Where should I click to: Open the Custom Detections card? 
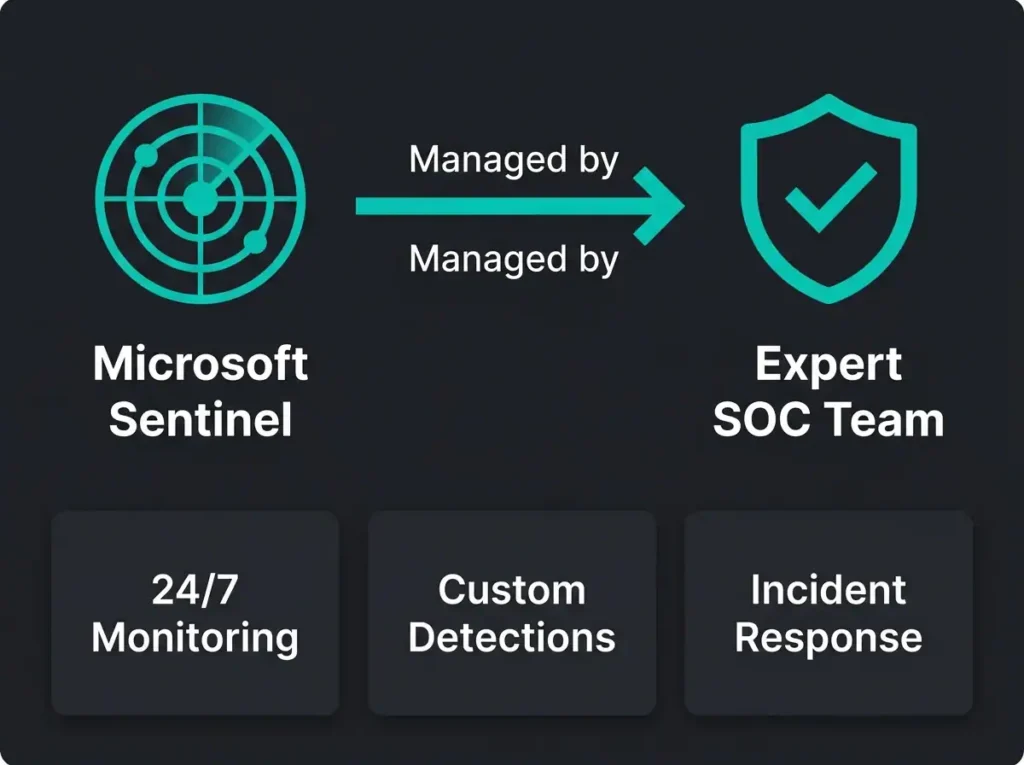click(x=512, y=613)
